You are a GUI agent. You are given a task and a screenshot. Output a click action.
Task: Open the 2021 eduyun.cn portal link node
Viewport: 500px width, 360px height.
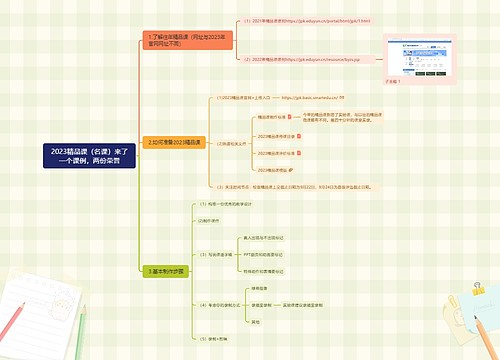click(307, 21)
